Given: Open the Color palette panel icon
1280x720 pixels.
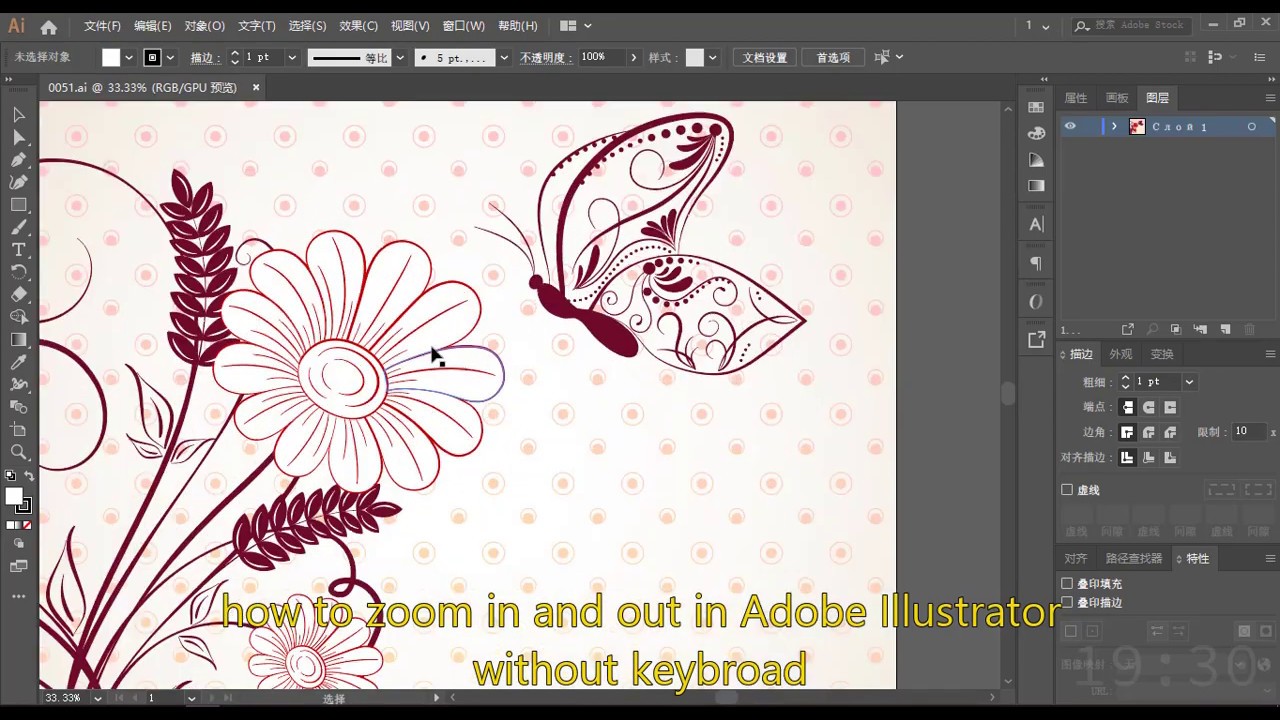Looking at the screenshot, I should [1036, 133].
